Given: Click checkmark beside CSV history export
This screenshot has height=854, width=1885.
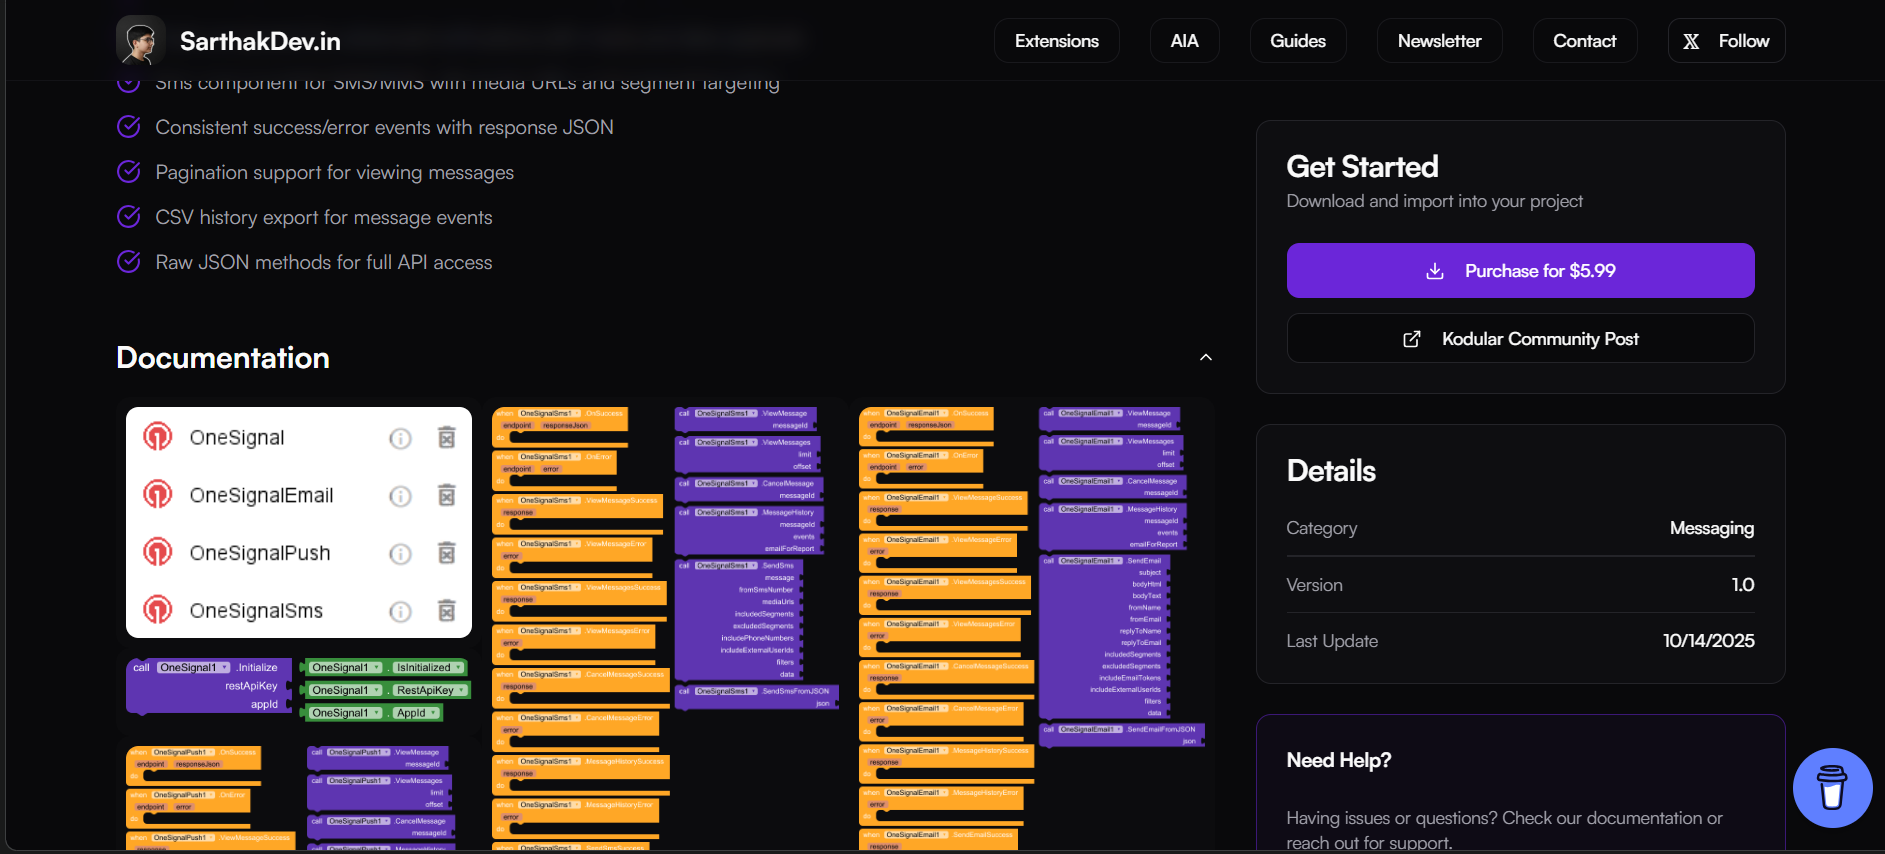Looking at the screenshot, I should pyautogui.click(x=129, y=217).
